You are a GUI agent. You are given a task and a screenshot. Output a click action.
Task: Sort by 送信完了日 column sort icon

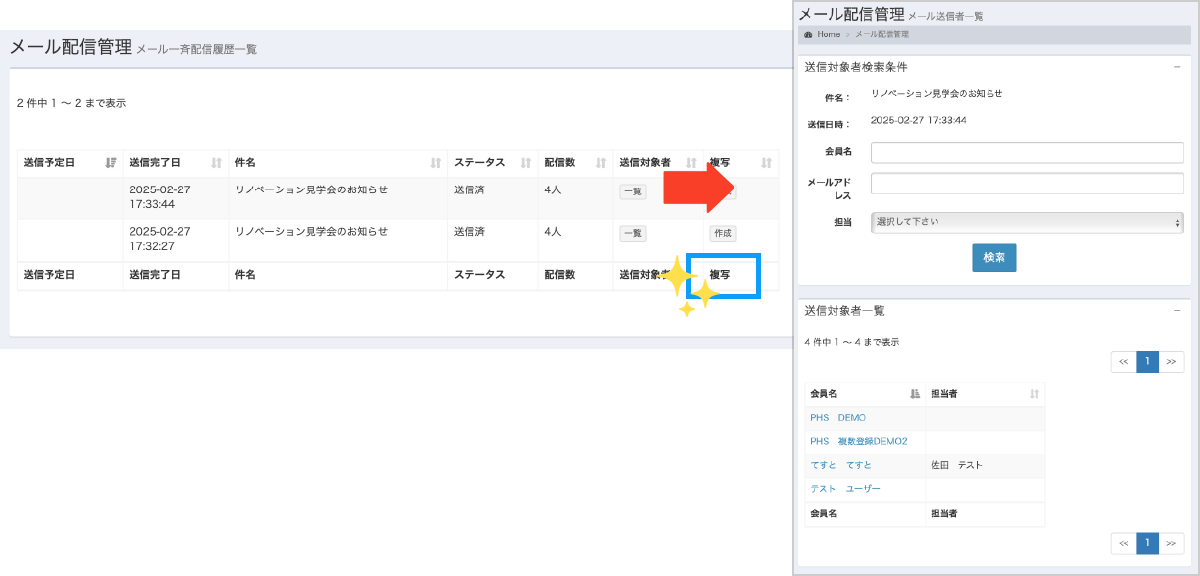[x=217, y=163]
